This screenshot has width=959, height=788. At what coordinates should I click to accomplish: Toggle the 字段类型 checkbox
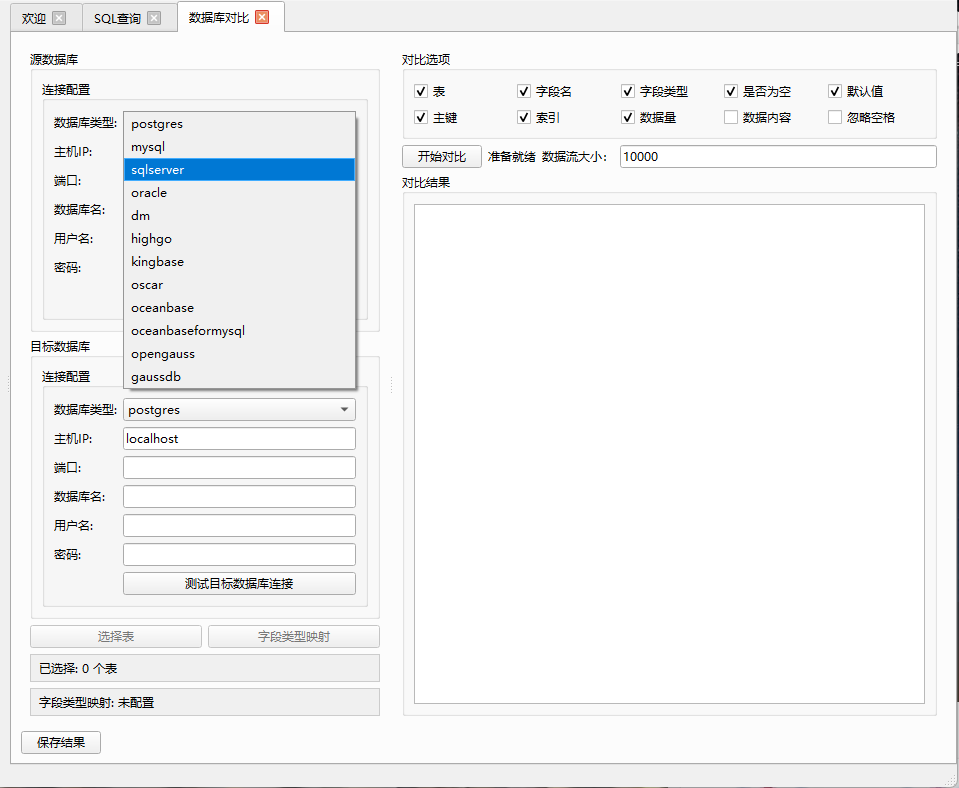point(628,92)
